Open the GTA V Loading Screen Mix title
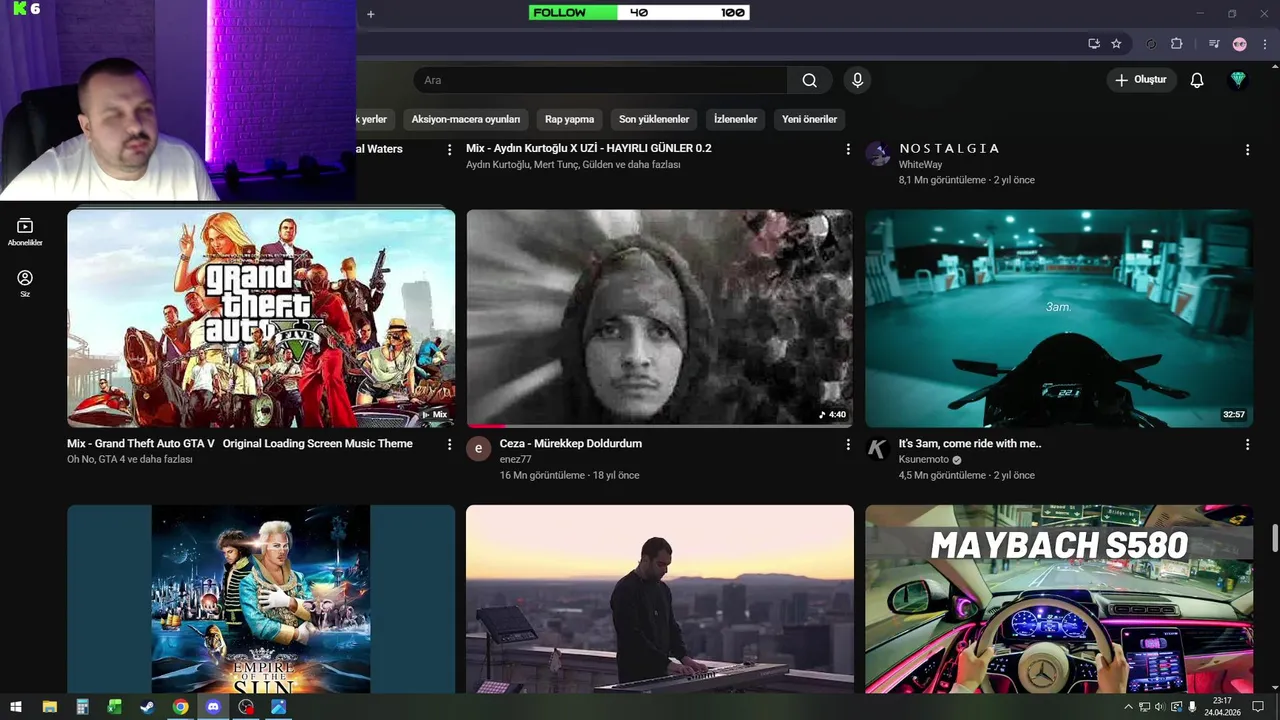1280x720 pixels. [240, 443]
